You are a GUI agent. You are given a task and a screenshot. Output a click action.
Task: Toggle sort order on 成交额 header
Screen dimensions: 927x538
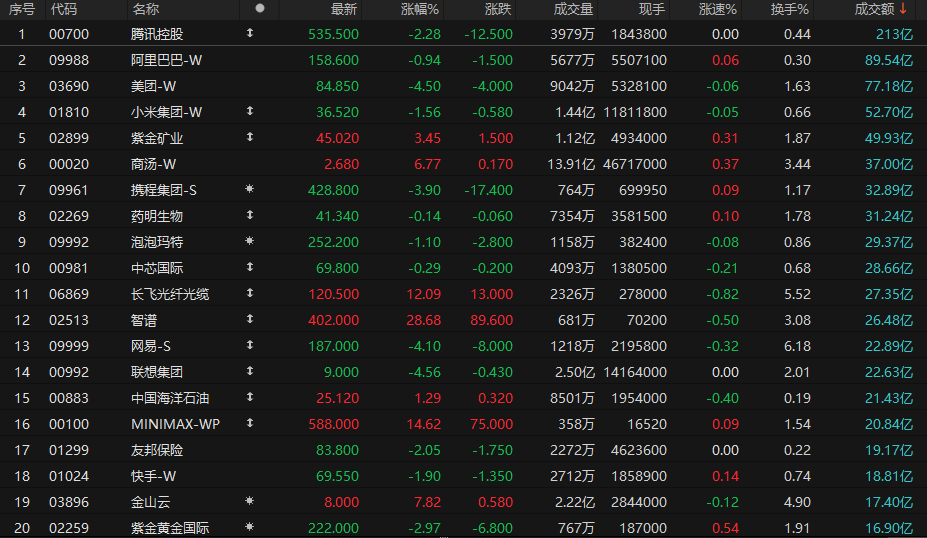880,9
